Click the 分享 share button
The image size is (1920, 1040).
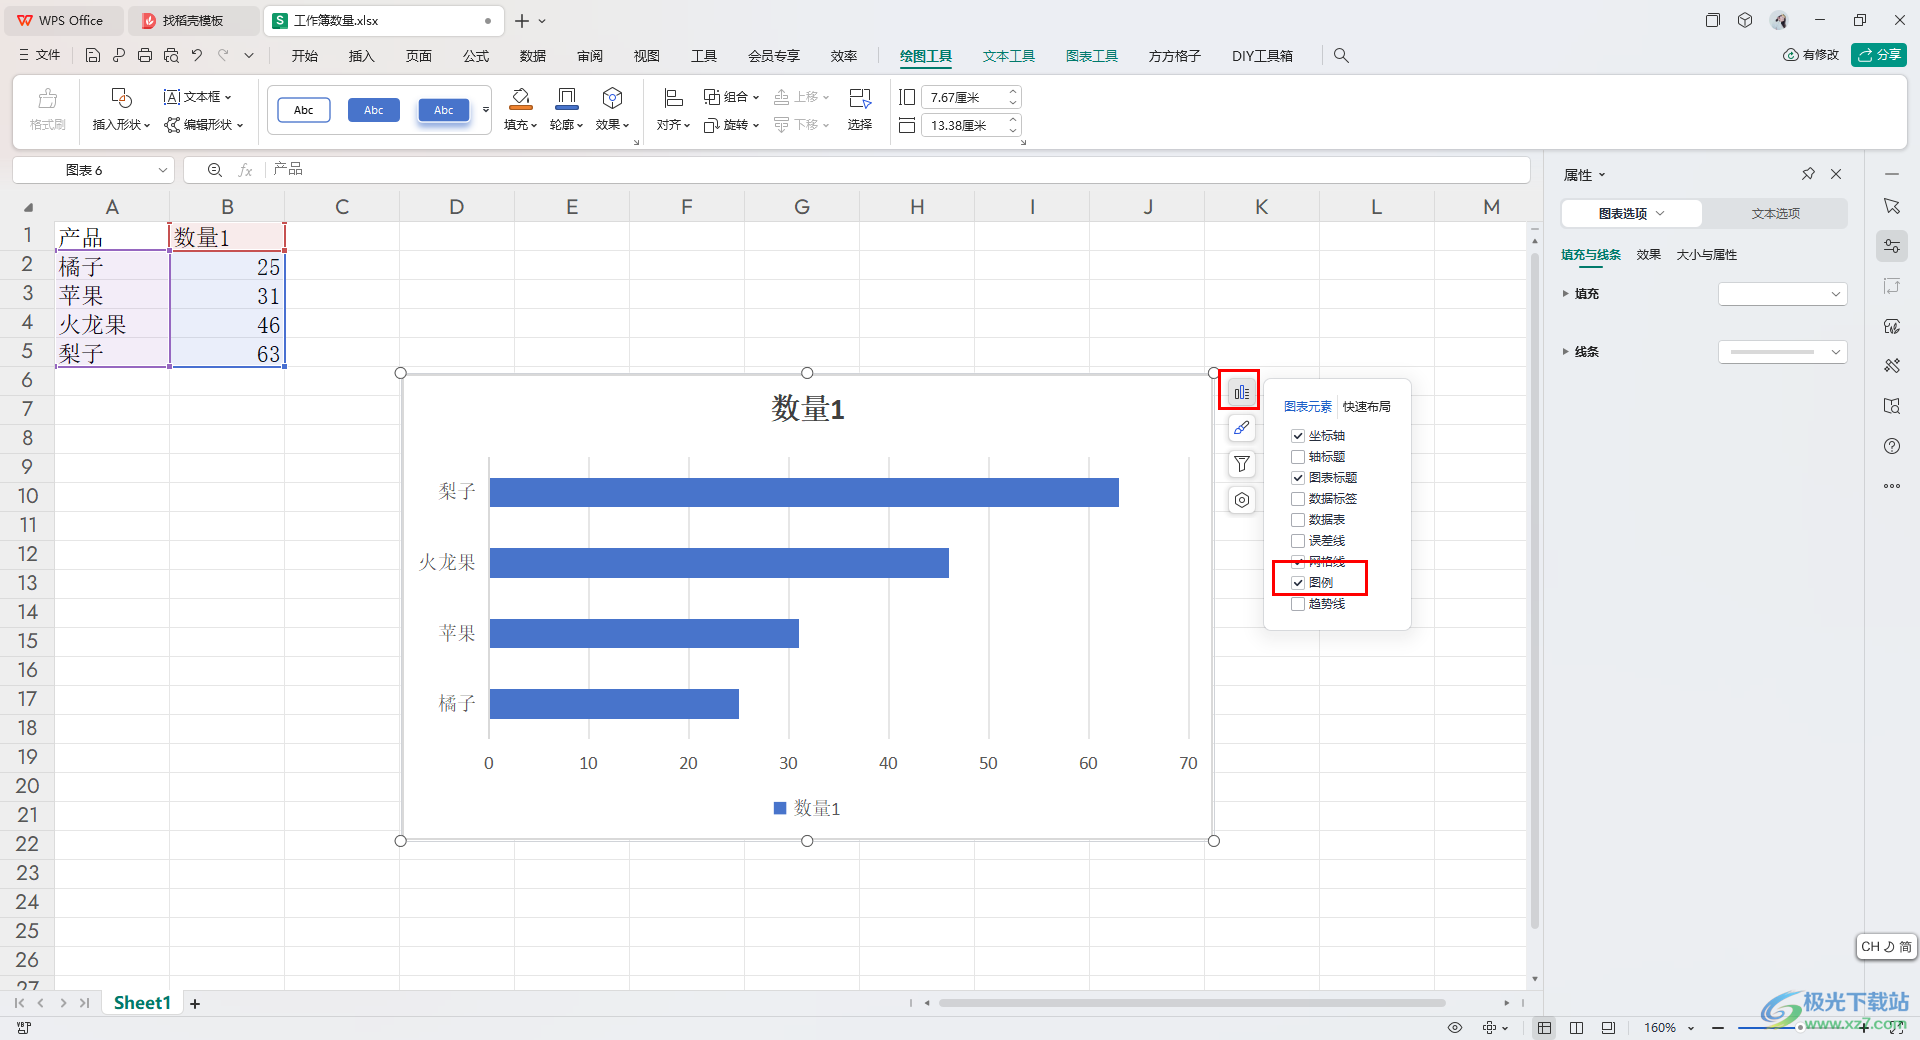1879,55
